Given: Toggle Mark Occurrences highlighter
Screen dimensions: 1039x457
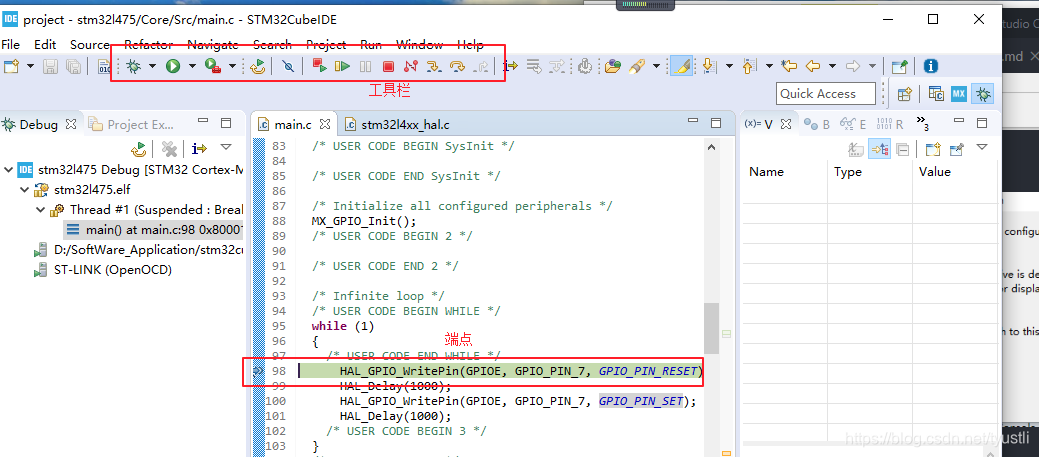Looking at the screenshot, I should click(681, 66).
